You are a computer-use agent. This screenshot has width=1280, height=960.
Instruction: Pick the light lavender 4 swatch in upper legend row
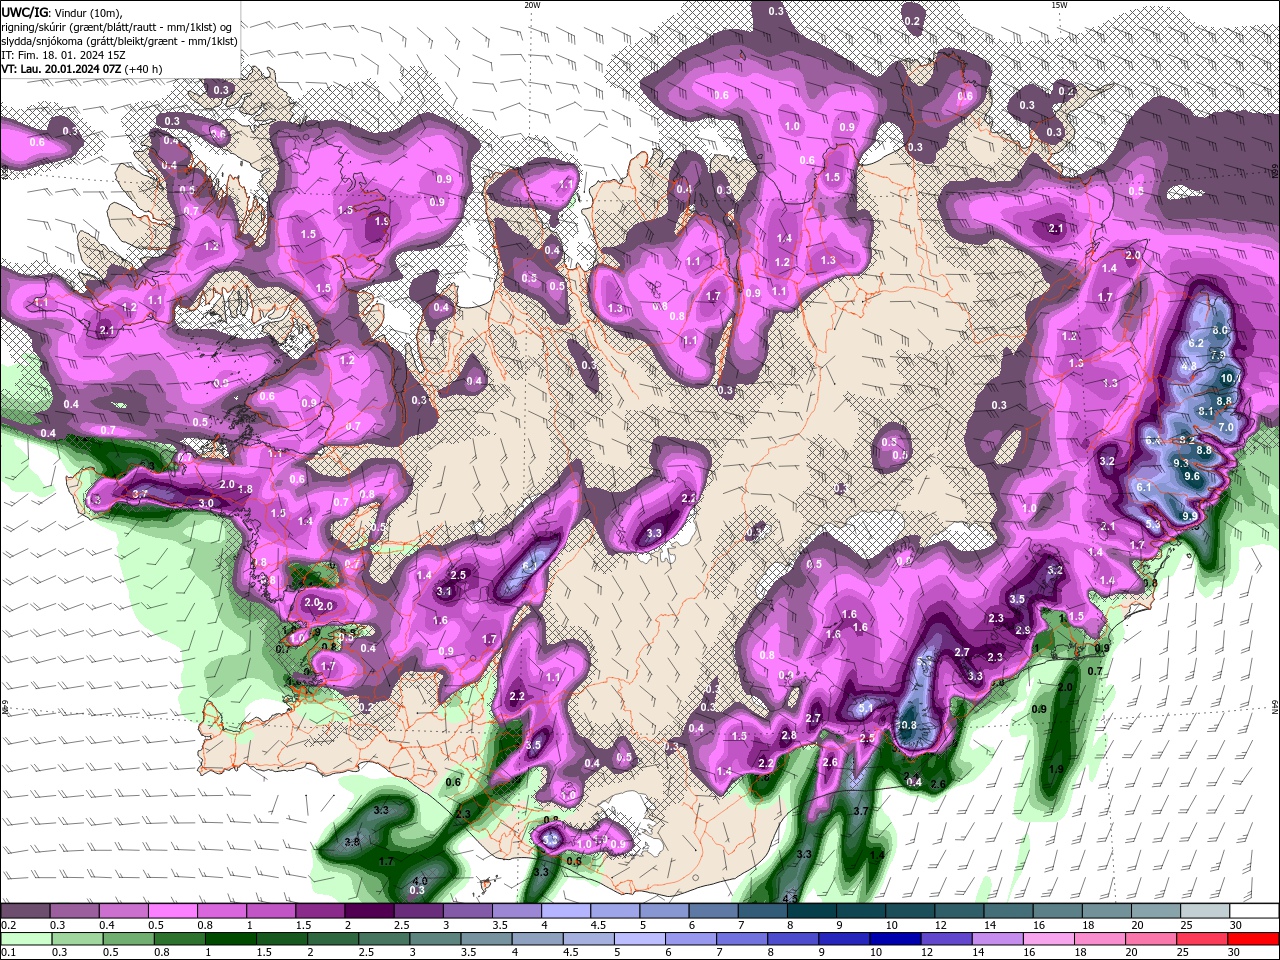[x=566, y=911]
